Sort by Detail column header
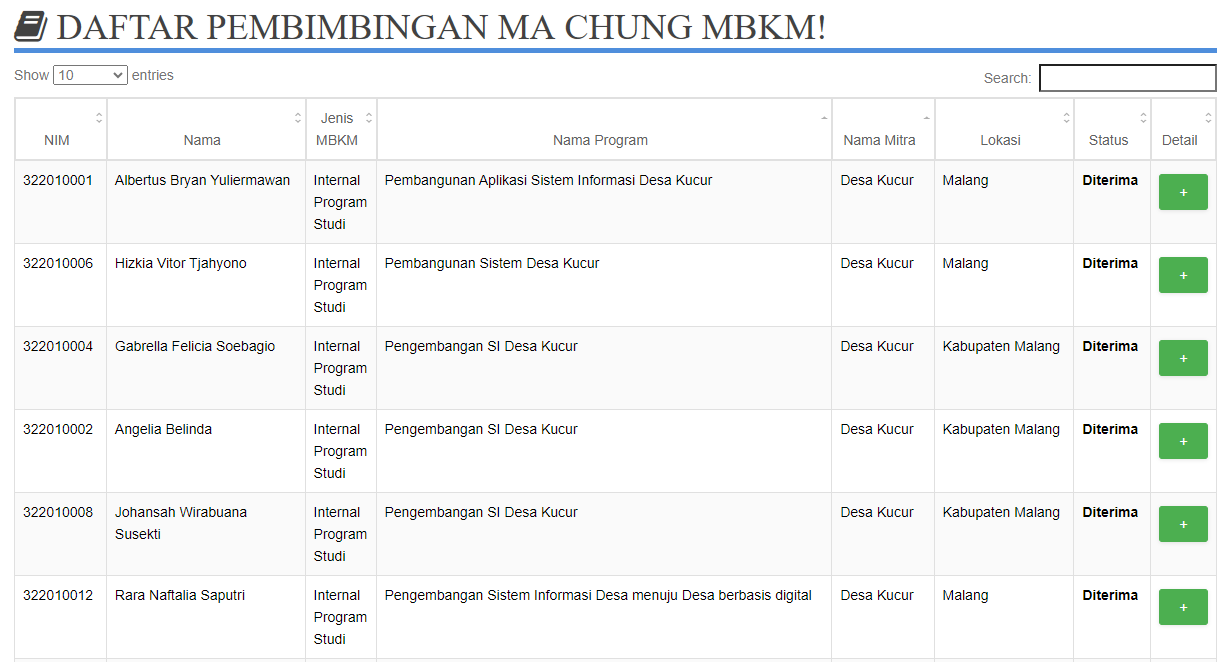 coord(1183,129)
